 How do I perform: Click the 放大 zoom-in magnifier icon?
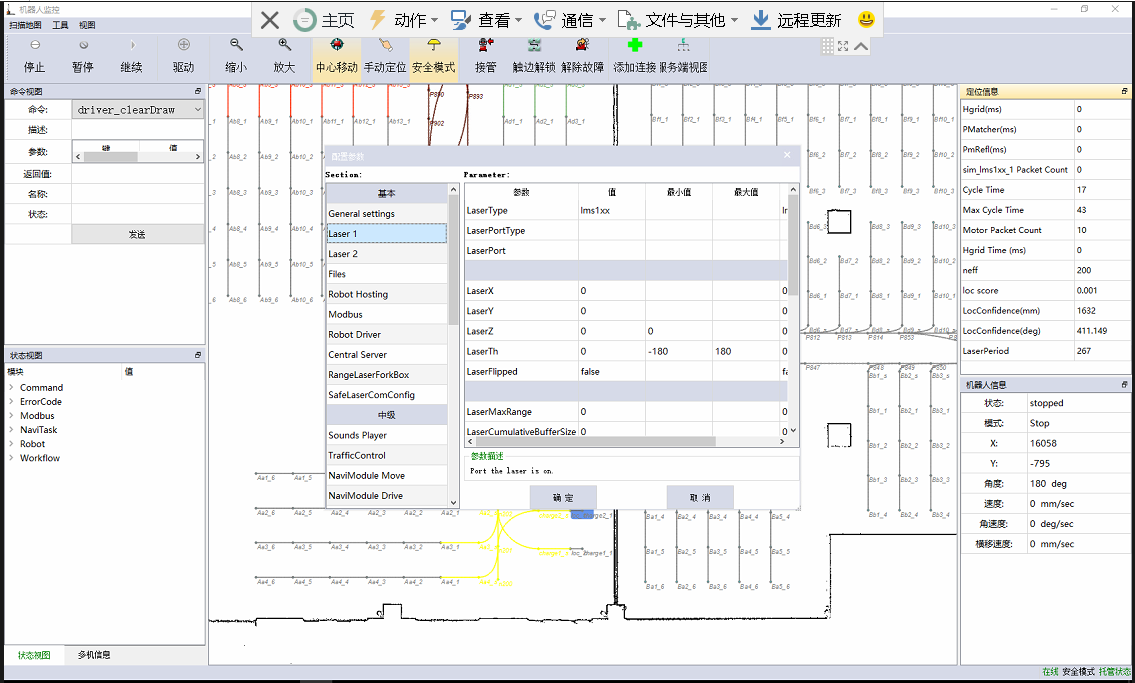pos(284,46)
